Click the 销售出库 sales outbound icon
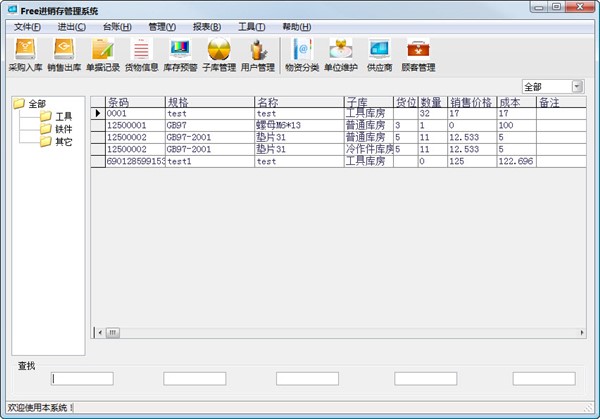This screenshot has height=419, width=600. (64, 55)
